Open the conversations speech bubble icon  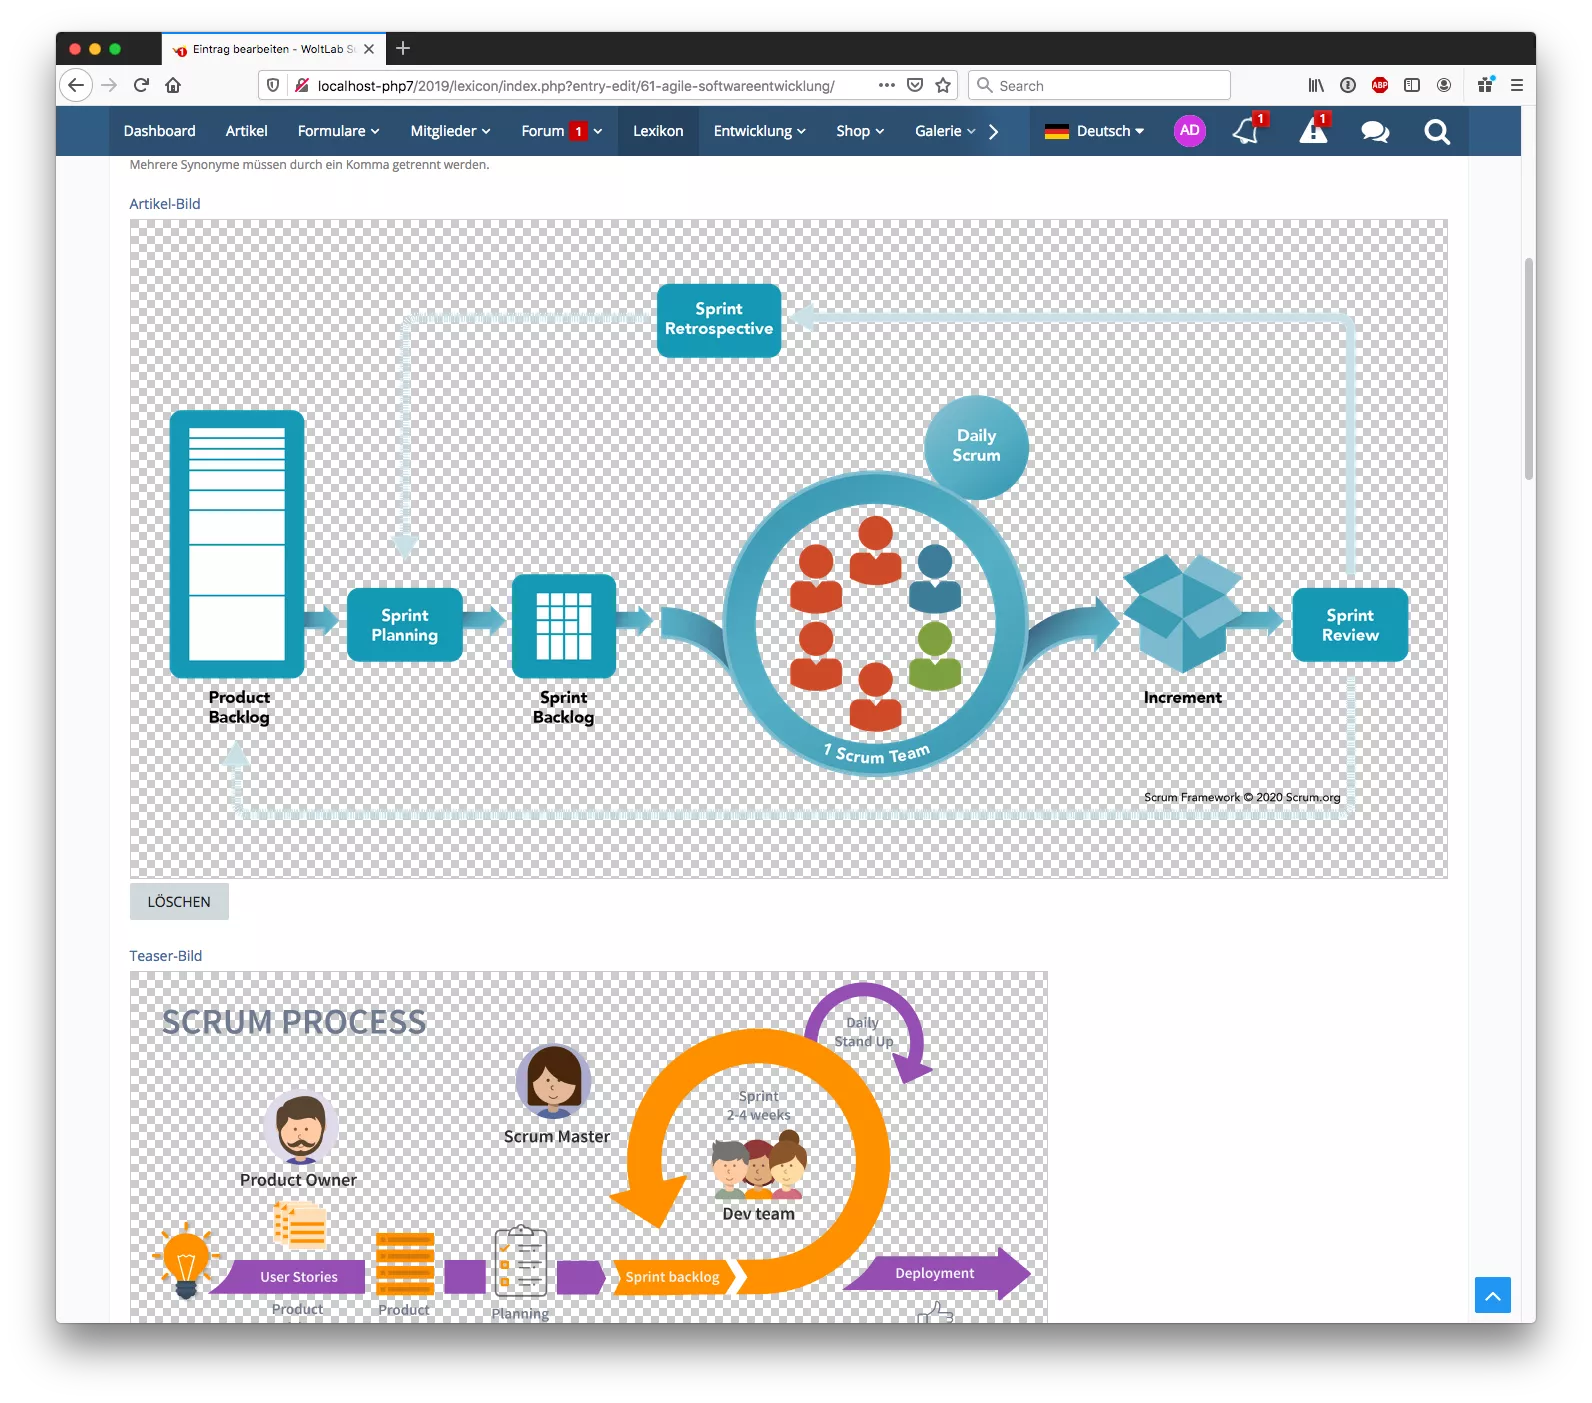1375,131
